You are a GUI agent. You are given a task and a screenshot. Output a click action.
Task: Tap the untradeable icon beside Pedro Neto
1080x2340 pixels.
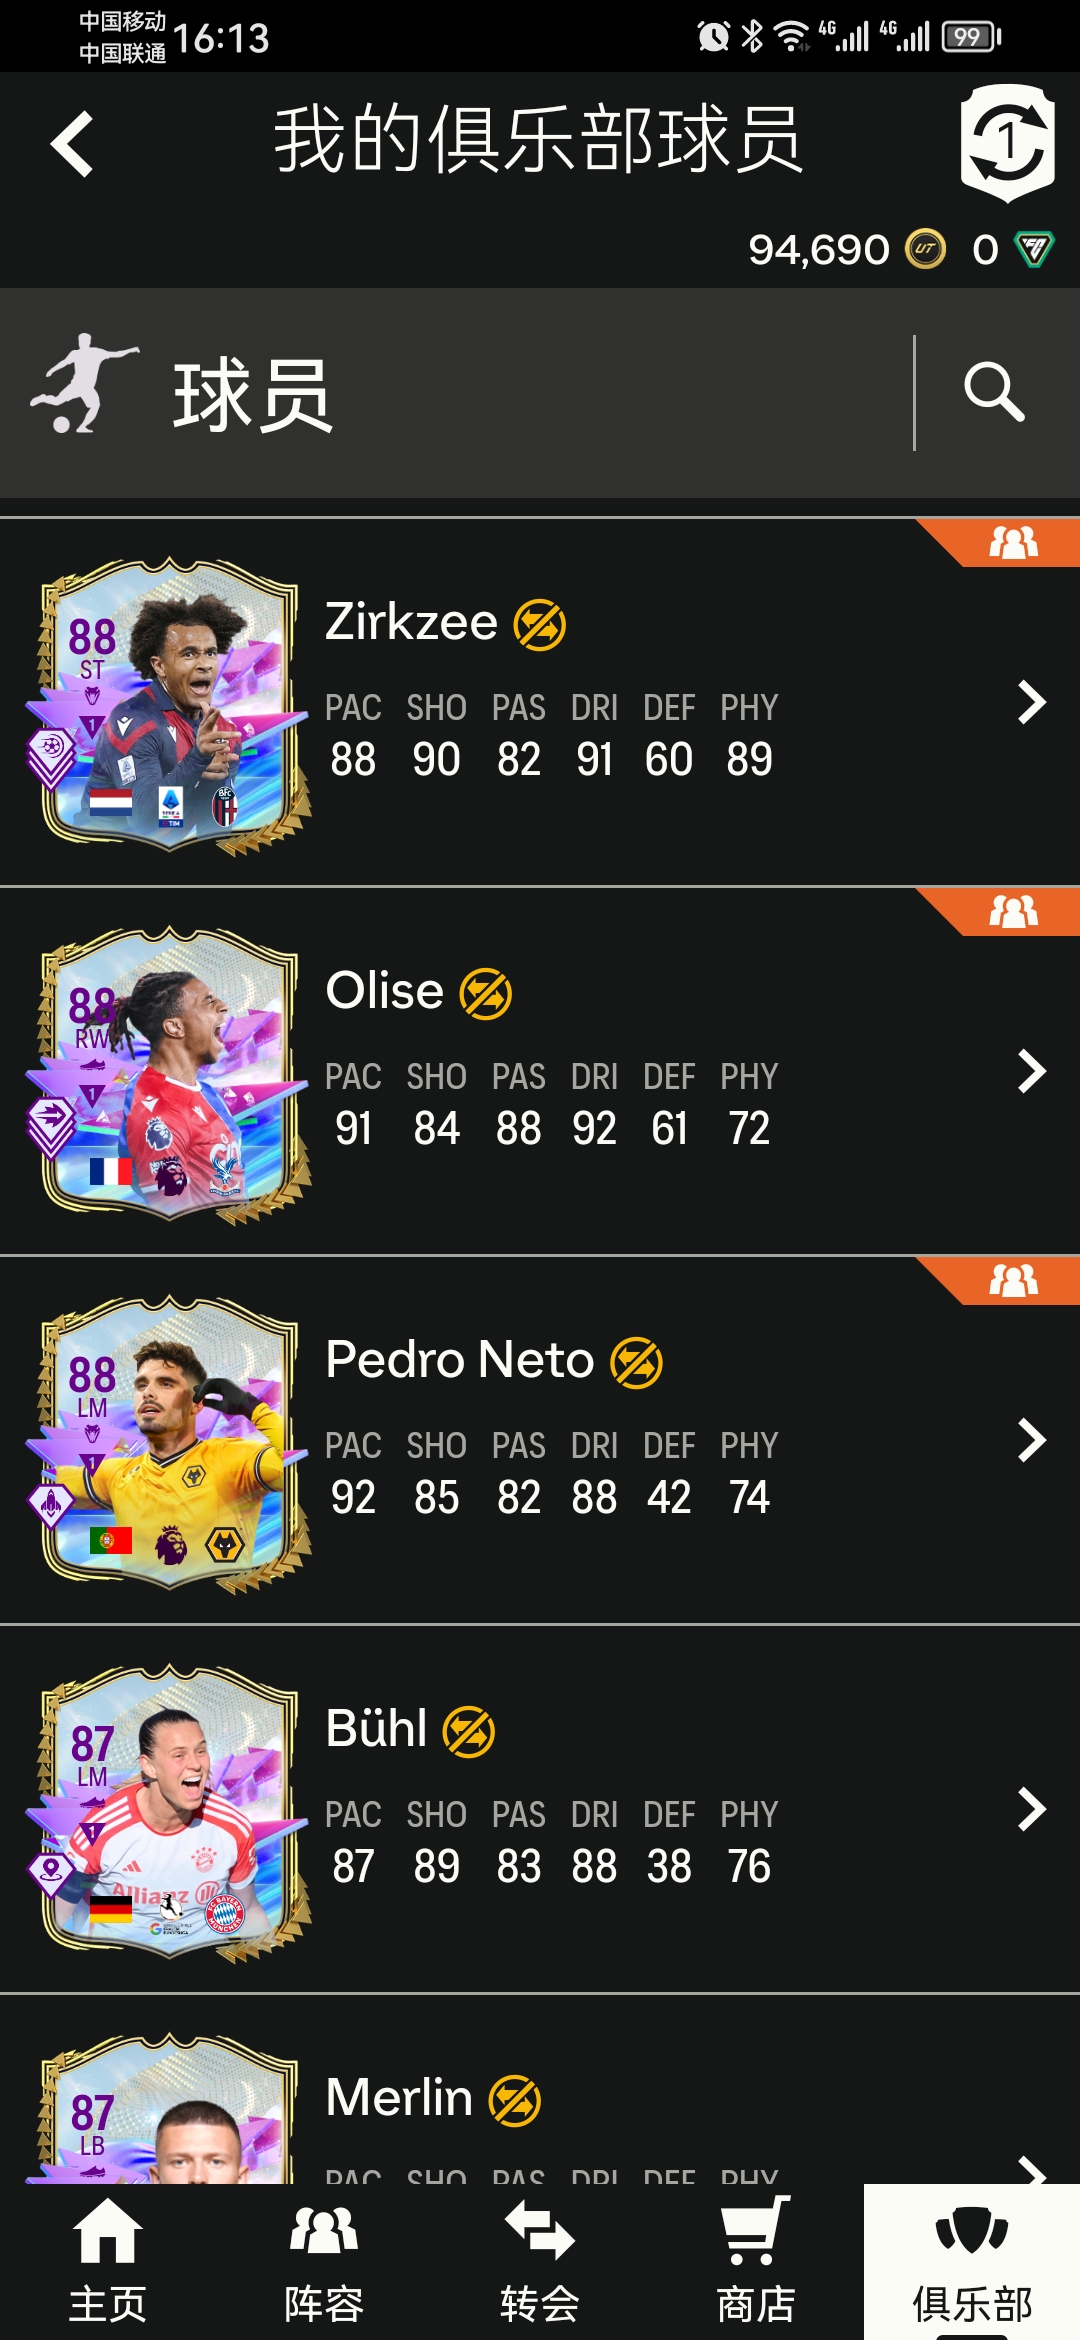coord(637,1363)
